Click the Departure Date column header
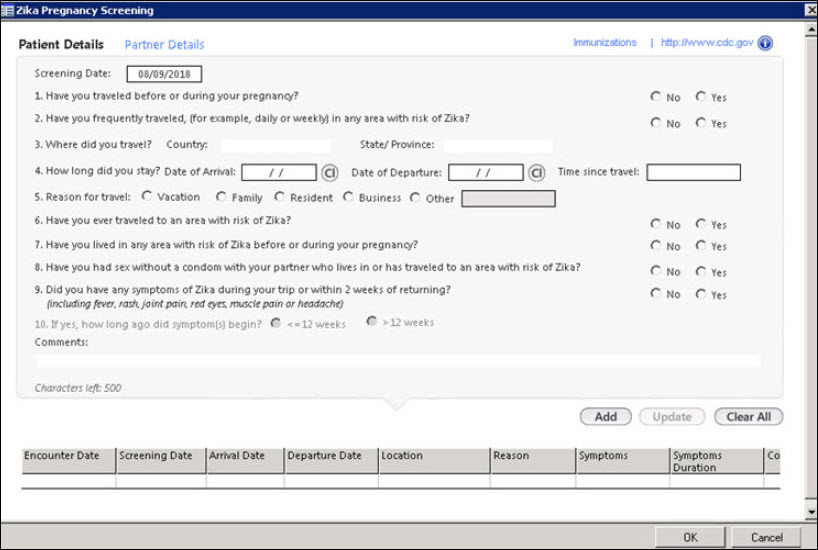This screenshot has width=818, height=550. point(332,461)
